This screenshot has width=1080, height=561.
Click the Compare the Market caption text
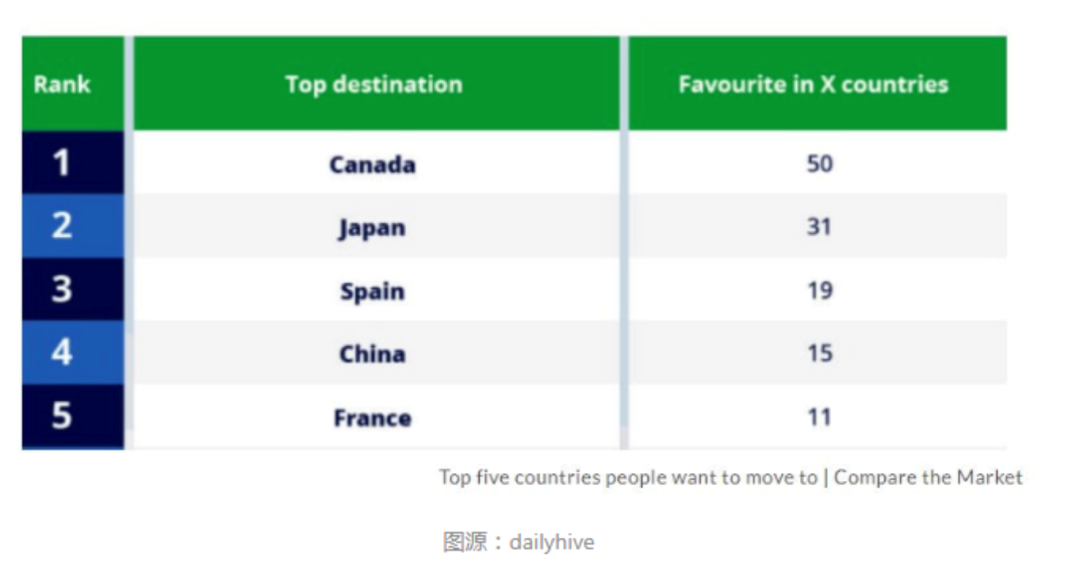(928, 477)
